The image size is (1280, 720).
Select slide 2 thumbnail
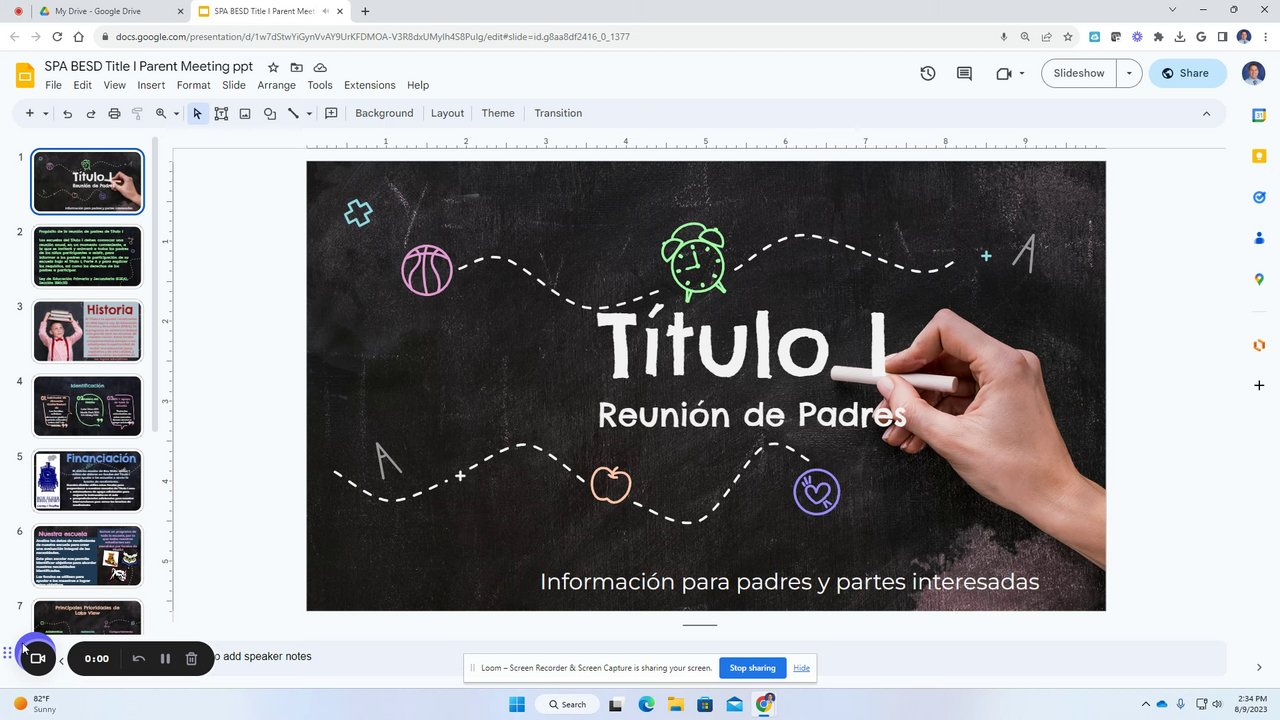[88, 256]
